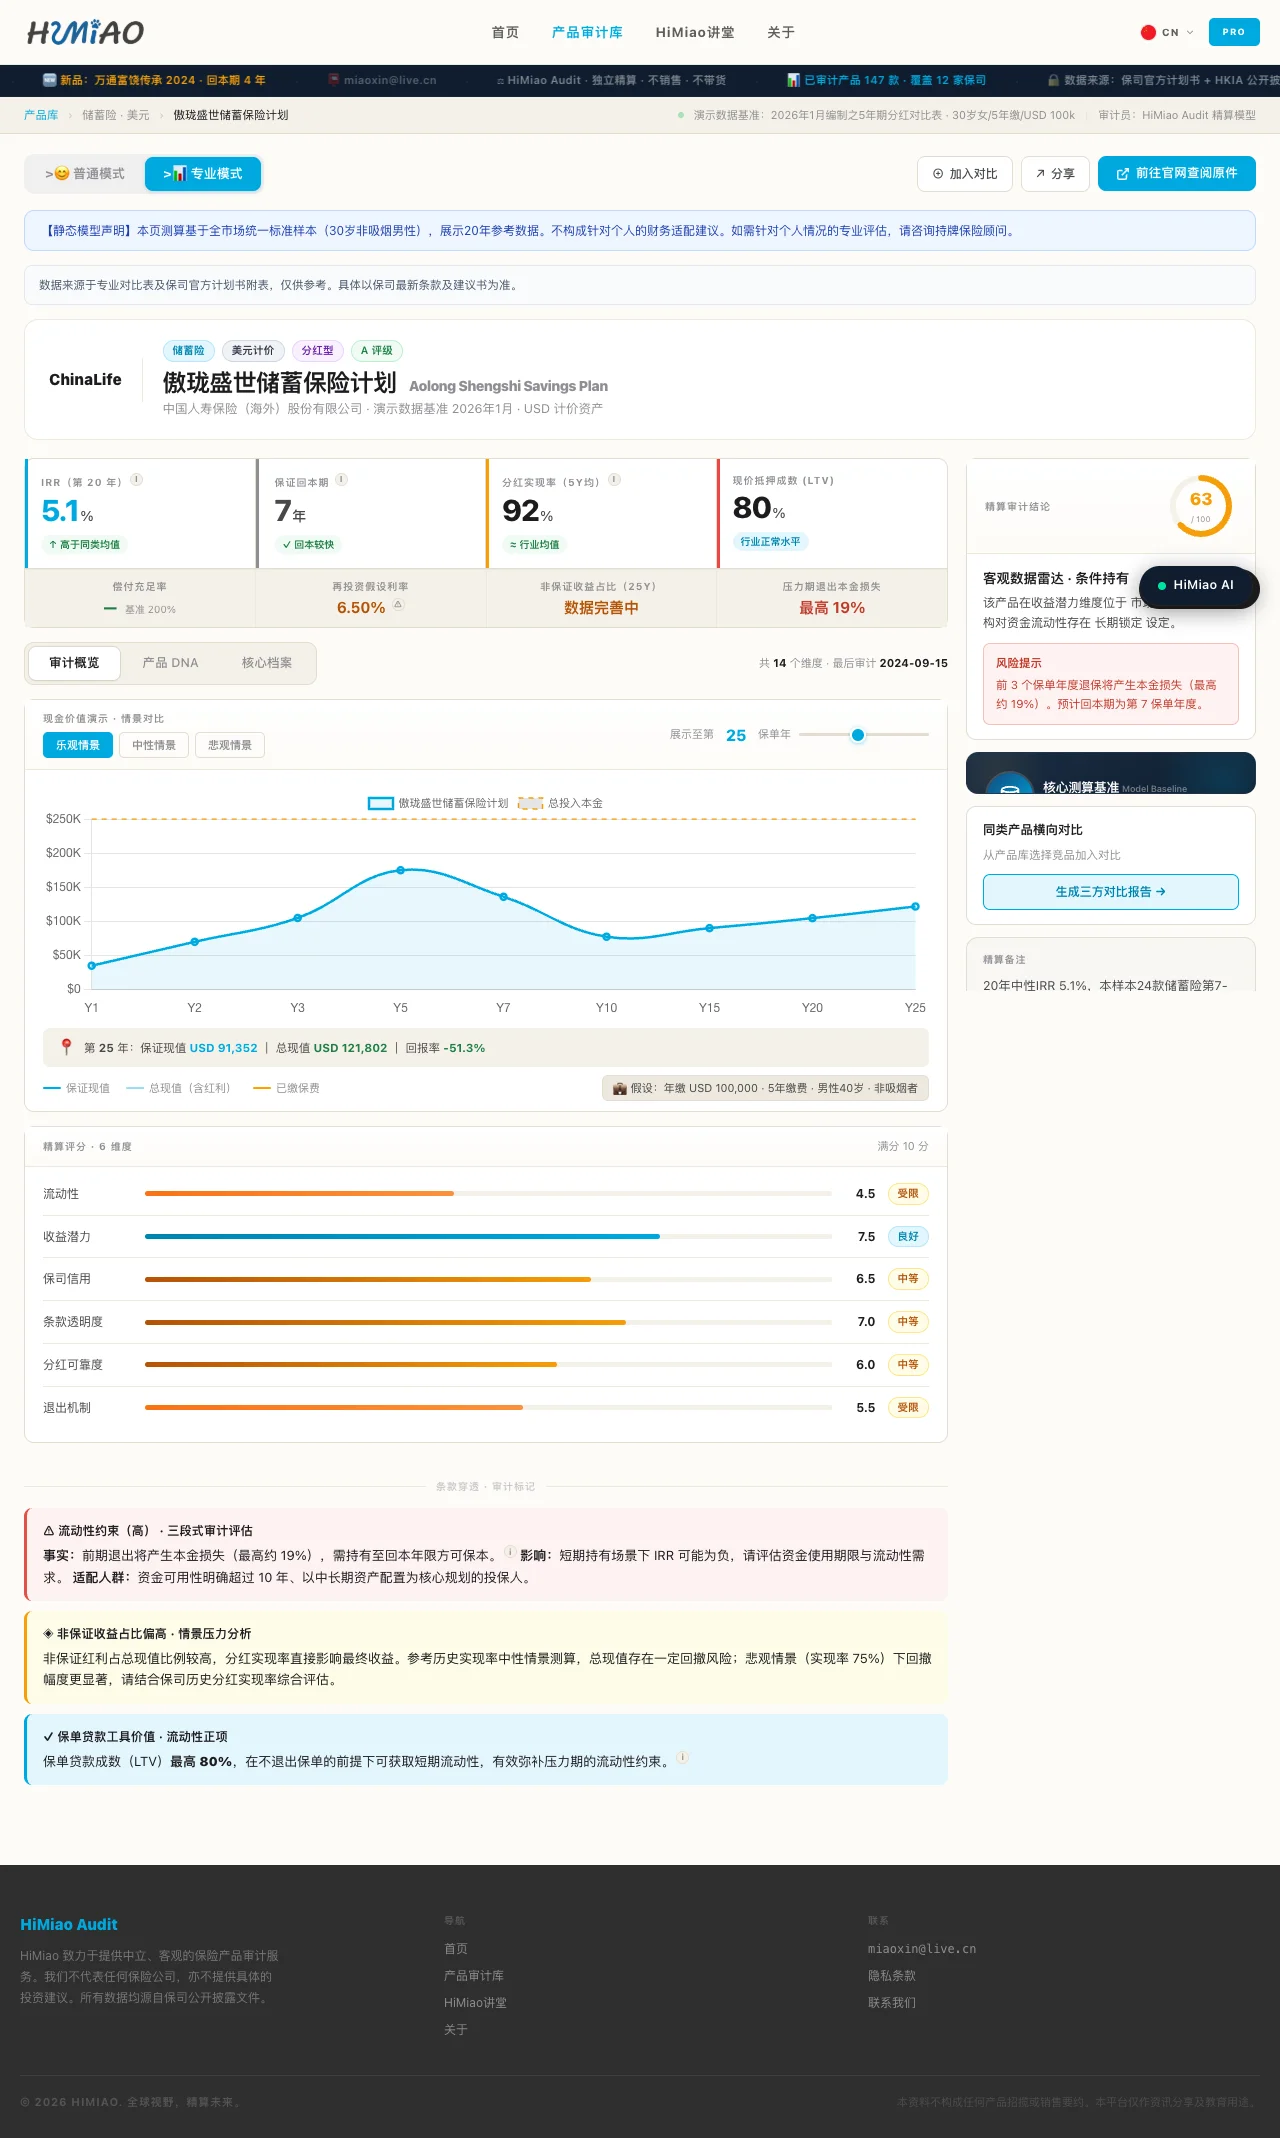The width and height of the screenshot is (1280, 2138).
Task: Click the 高于同类均值 badge
Action: click(x=84, y=545)
